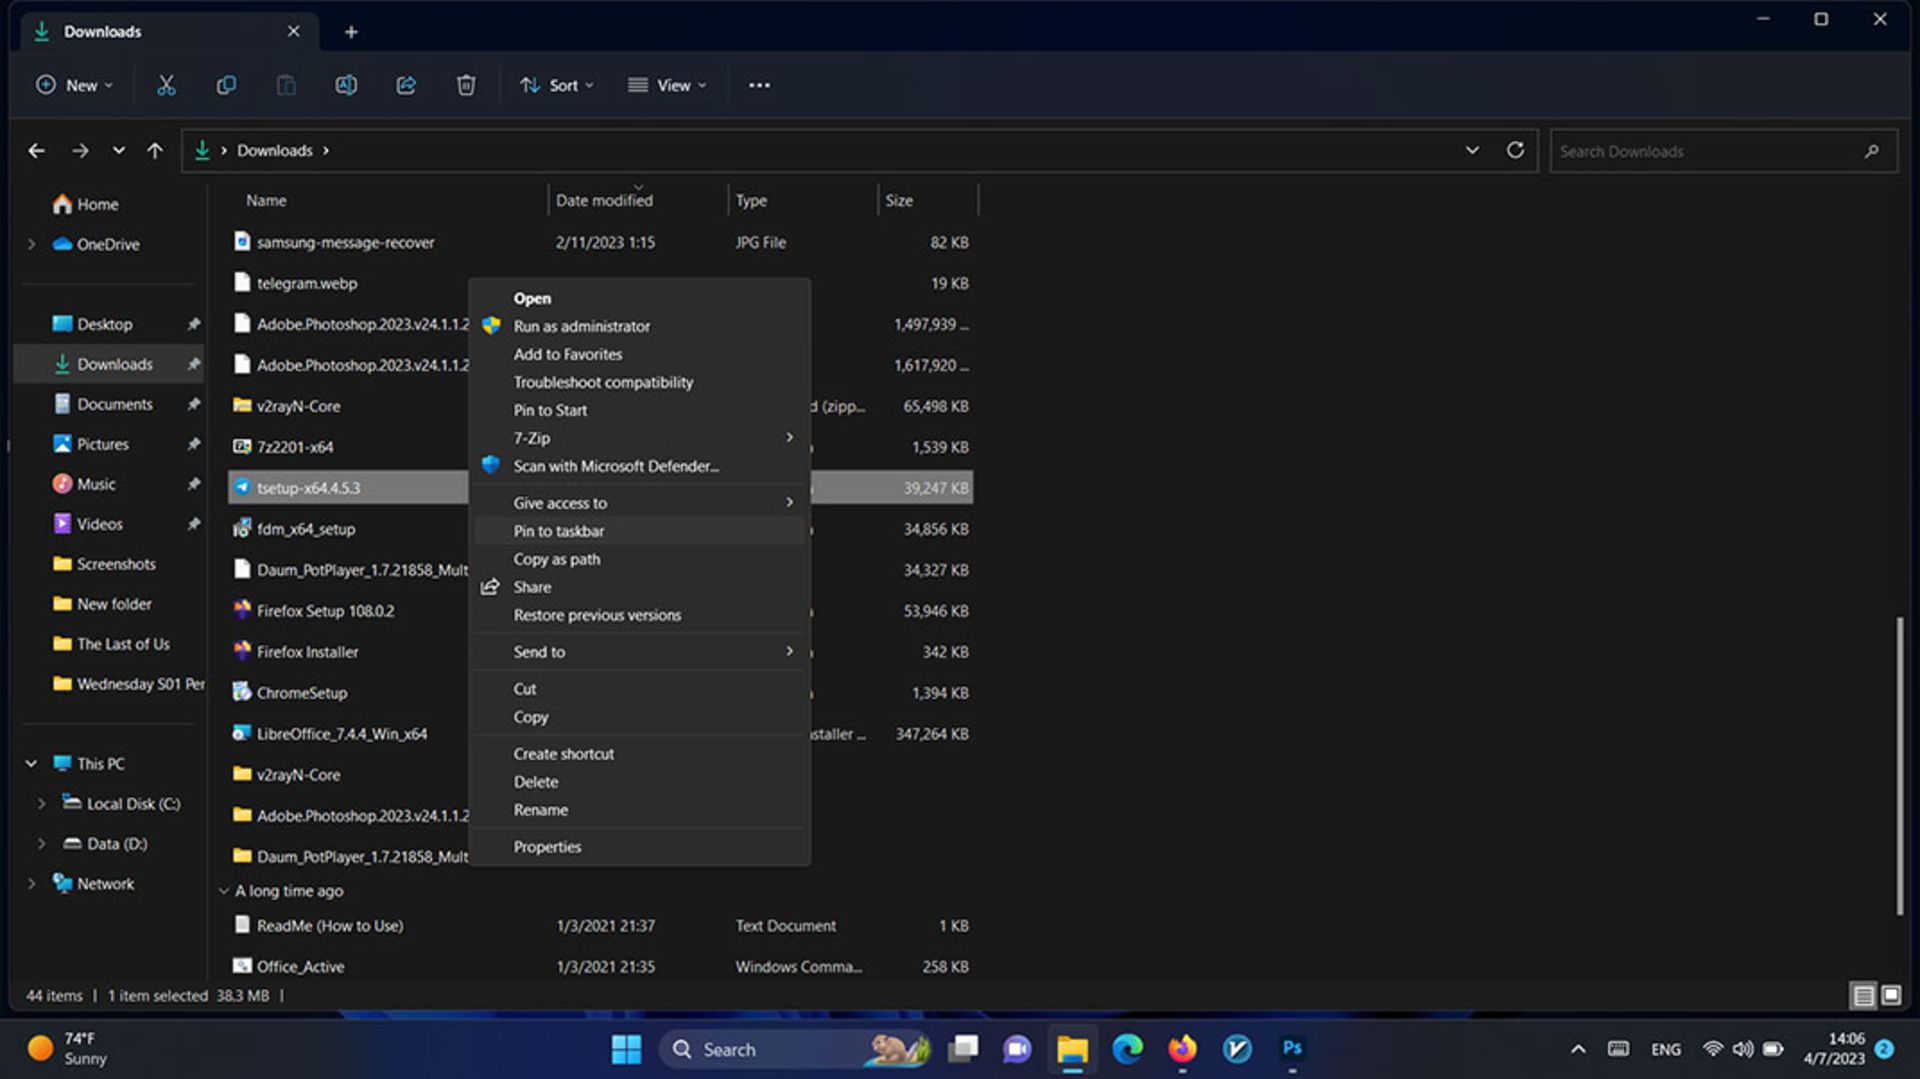Click the Copy icon in toolbar
The image size is (1920, 1079).
(x=226, y=85)
